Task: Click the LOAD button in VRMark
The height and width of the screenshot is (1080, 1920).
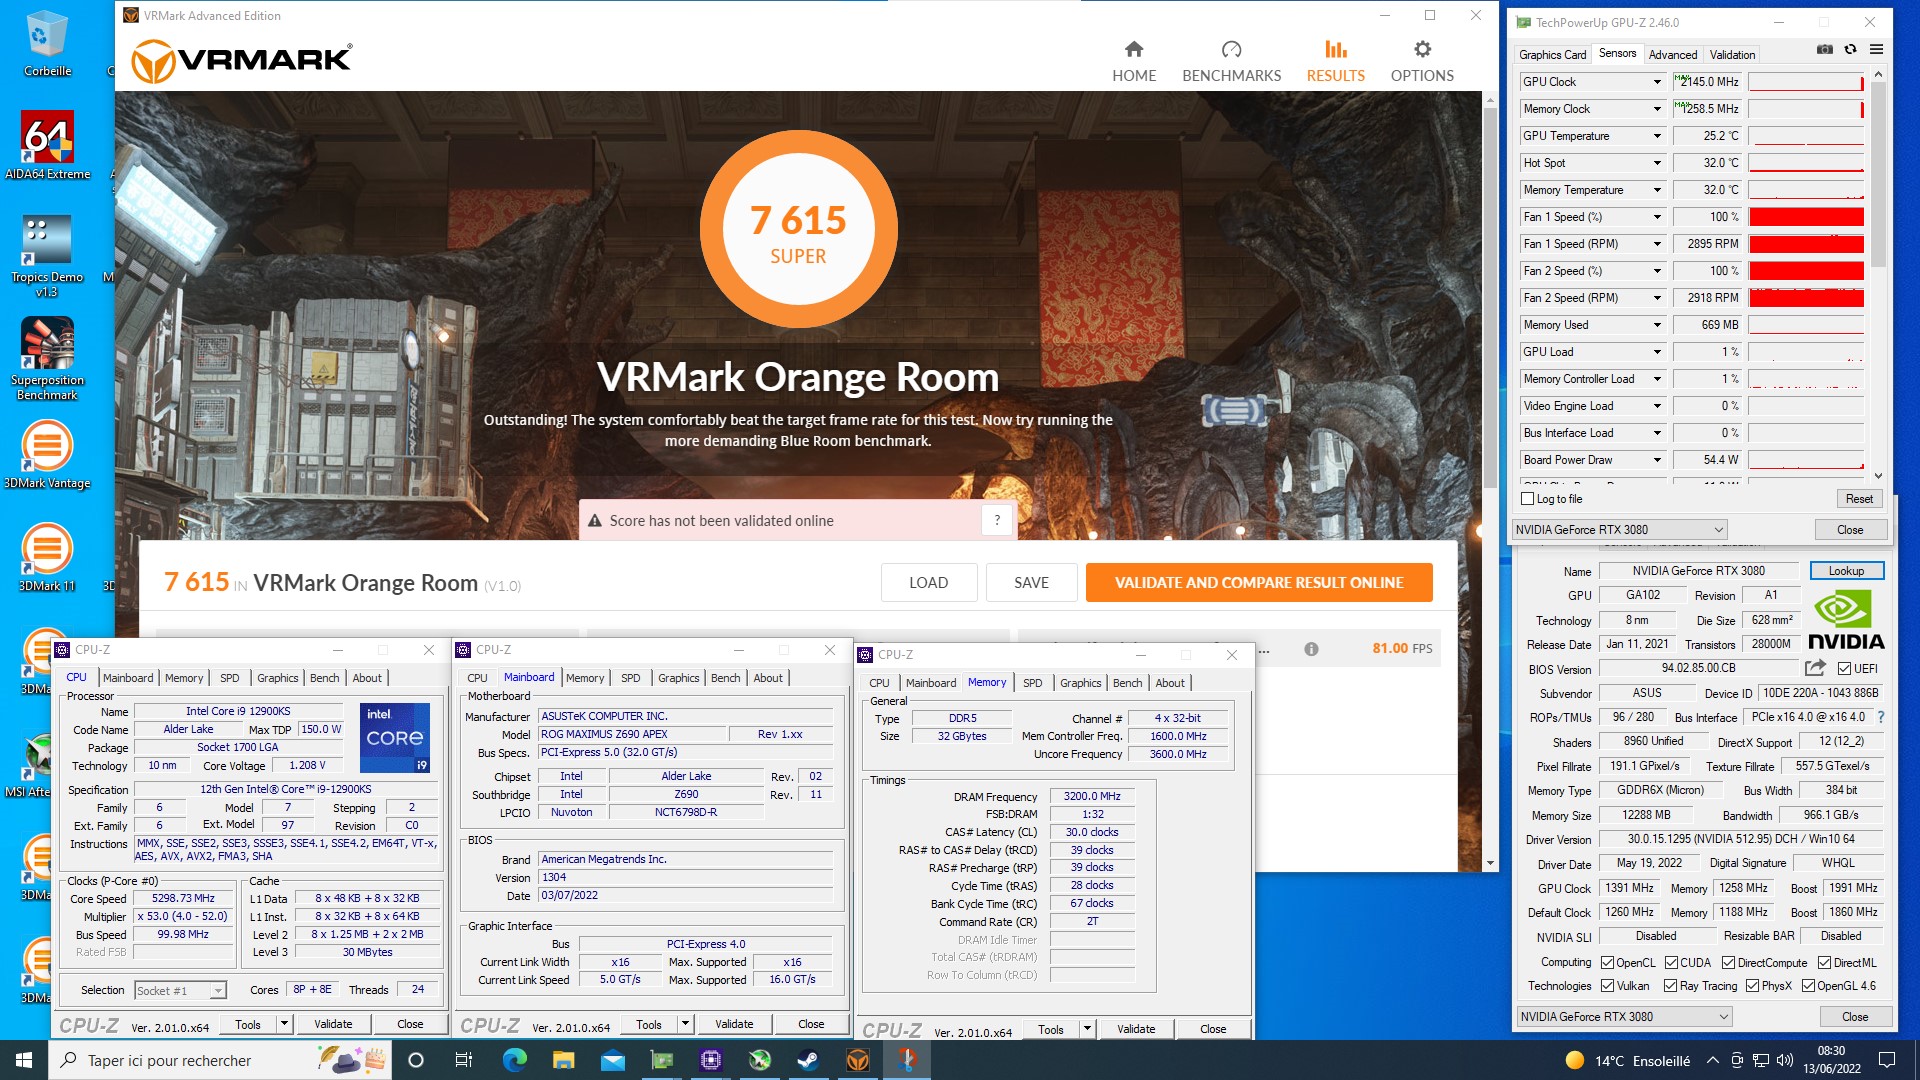Action: [x=928, y=583]
